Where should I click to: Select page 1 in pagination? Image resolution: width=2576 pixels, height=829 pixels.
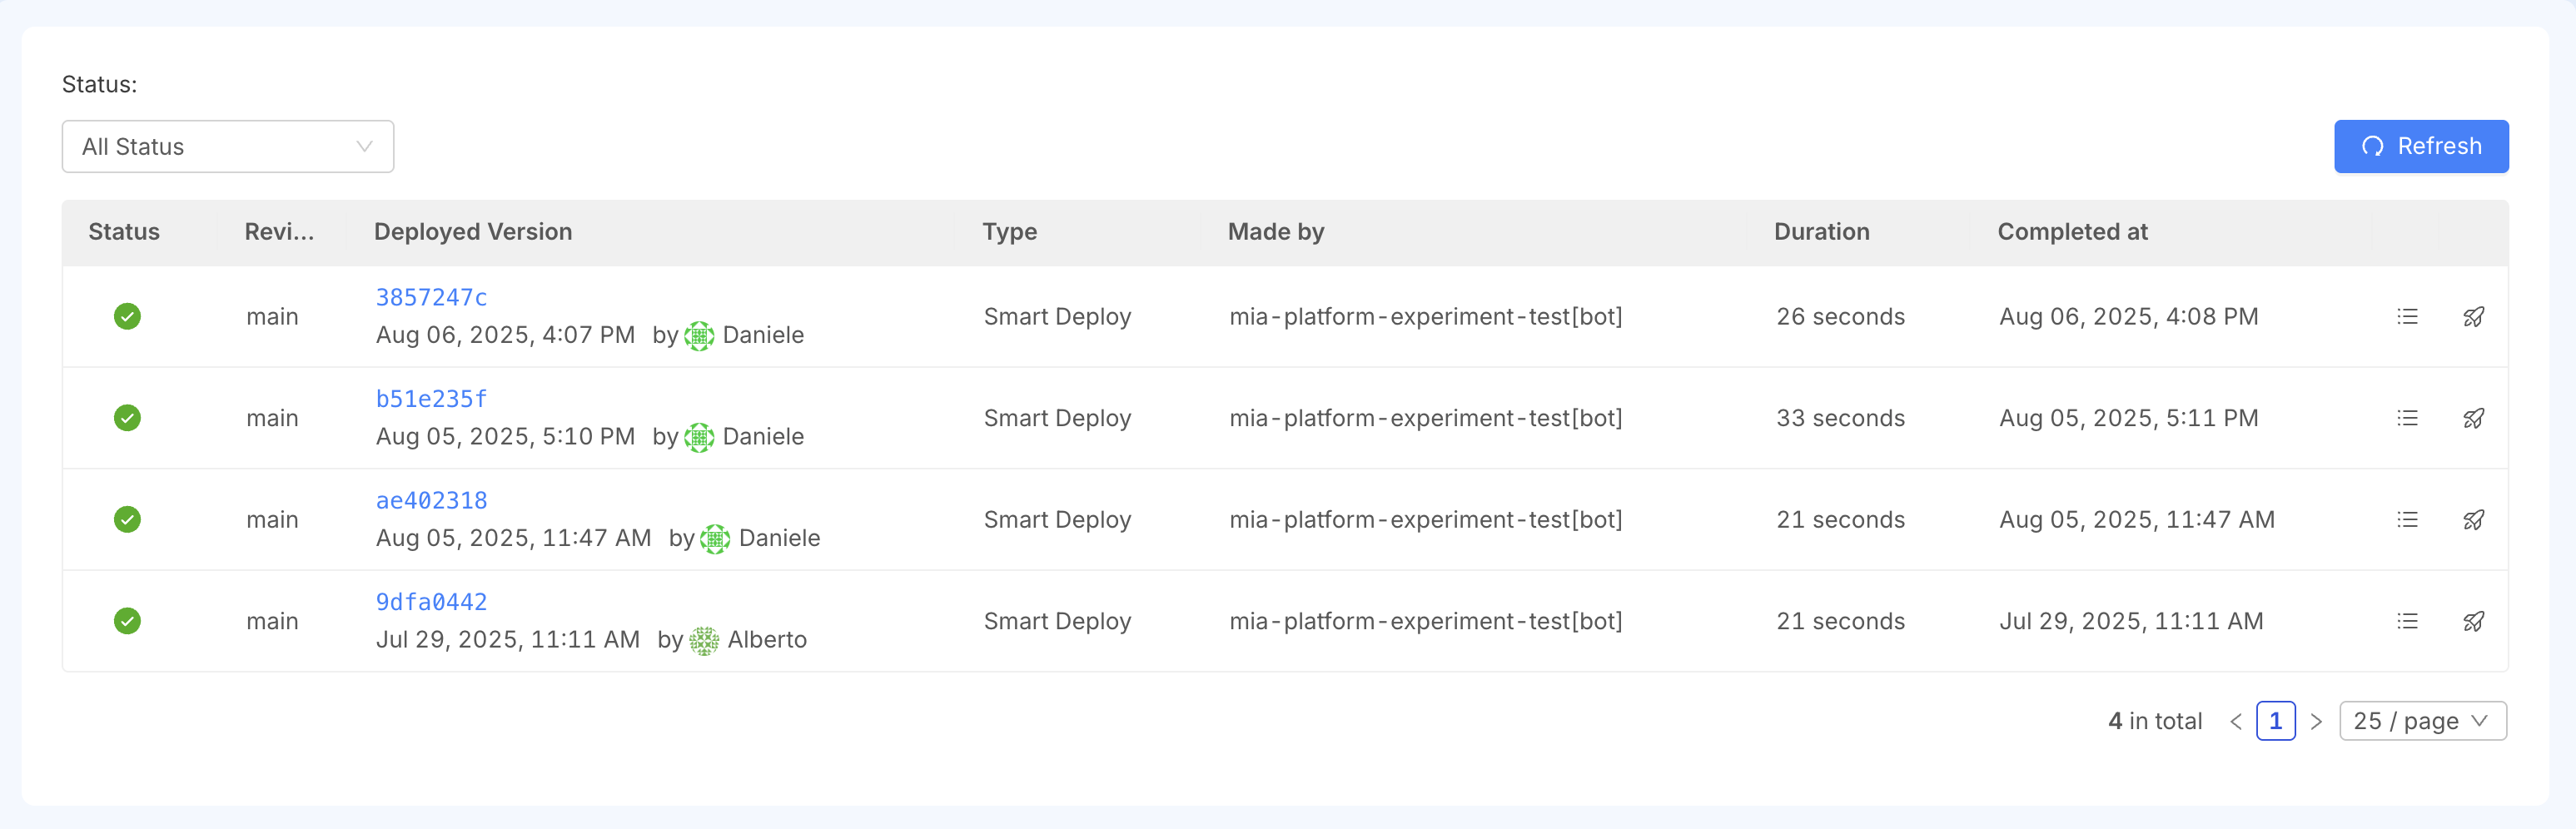pyautogui.click(x=2276, y=721)
